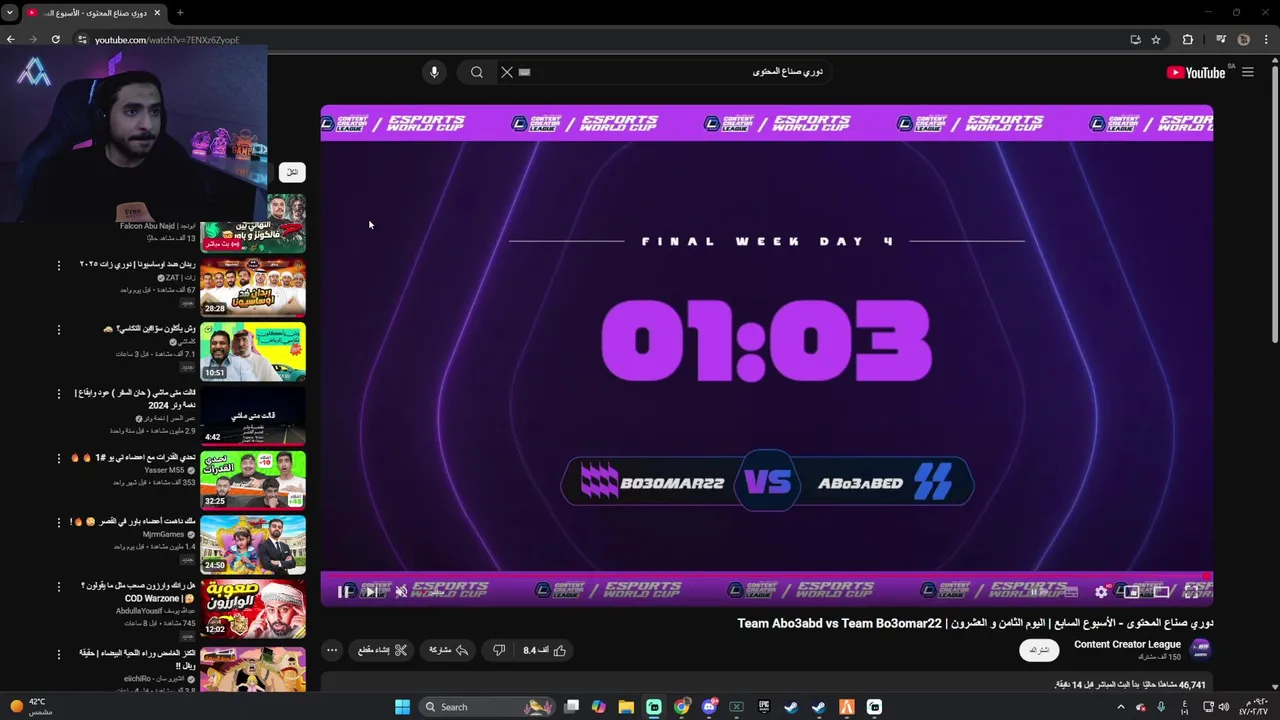This screenshot has width=1280, height=720.
Task: Open the 4:42 recommended video thumbnail
Action: coord(253,416)
